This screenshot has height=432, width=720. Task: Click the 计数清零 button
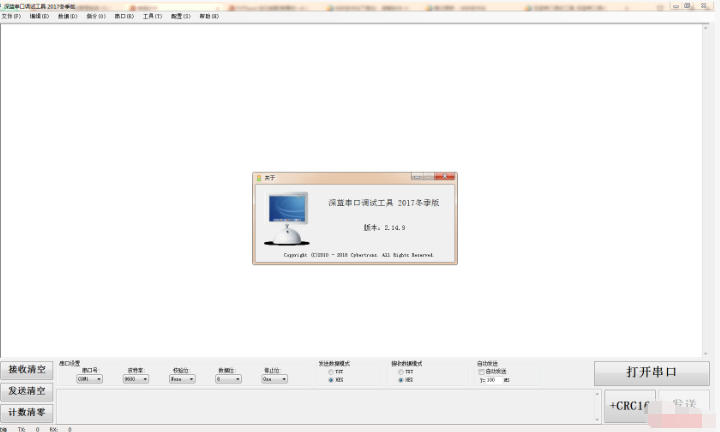[x=27, y=412]
